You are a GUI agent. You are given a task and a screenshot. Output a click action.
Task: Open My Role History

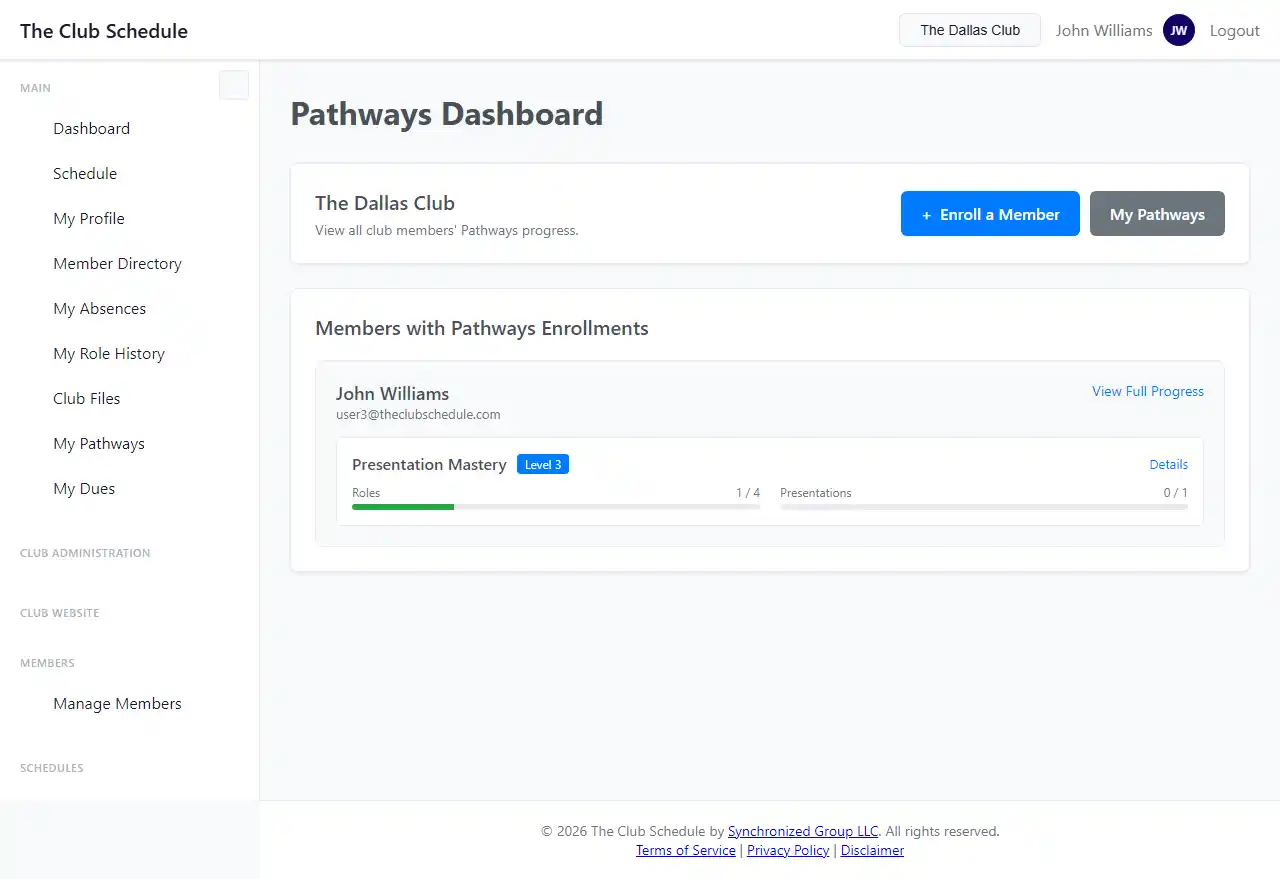click(109, 353)
